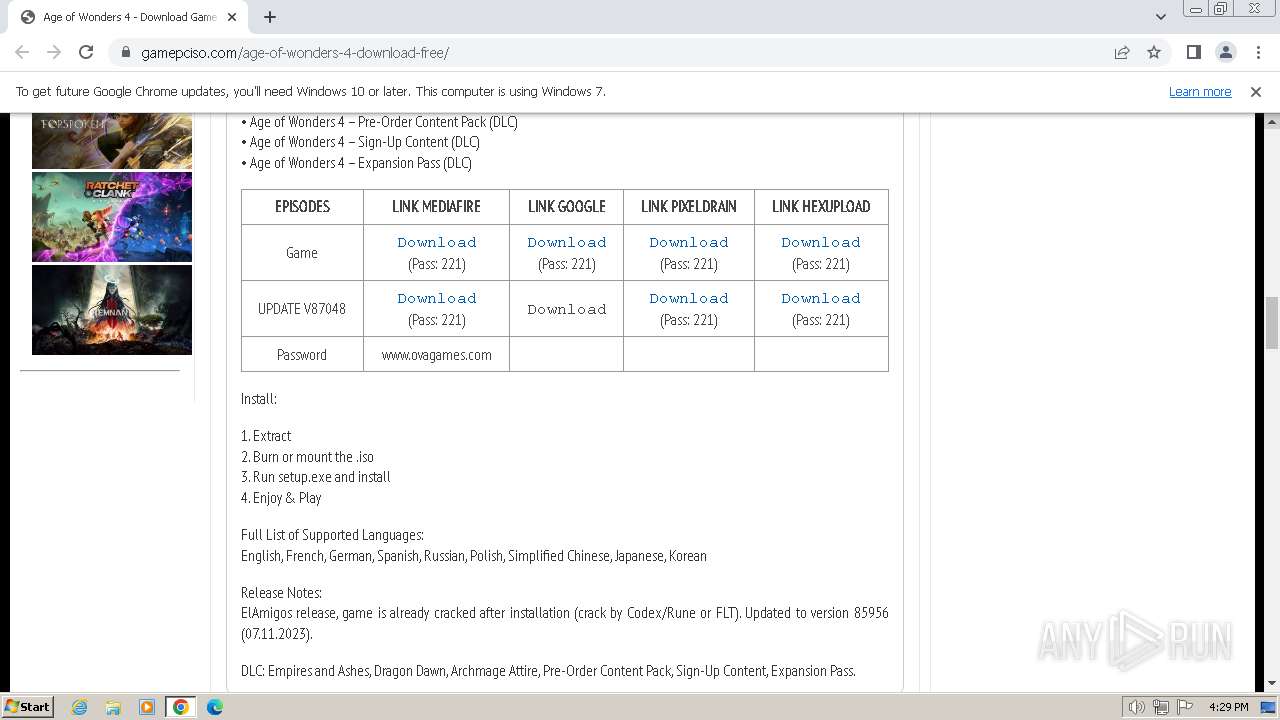The height and width of the screenshot is (720, 1280).
Task: Open Chrome three-dot menu
Action: point(1258,52)
